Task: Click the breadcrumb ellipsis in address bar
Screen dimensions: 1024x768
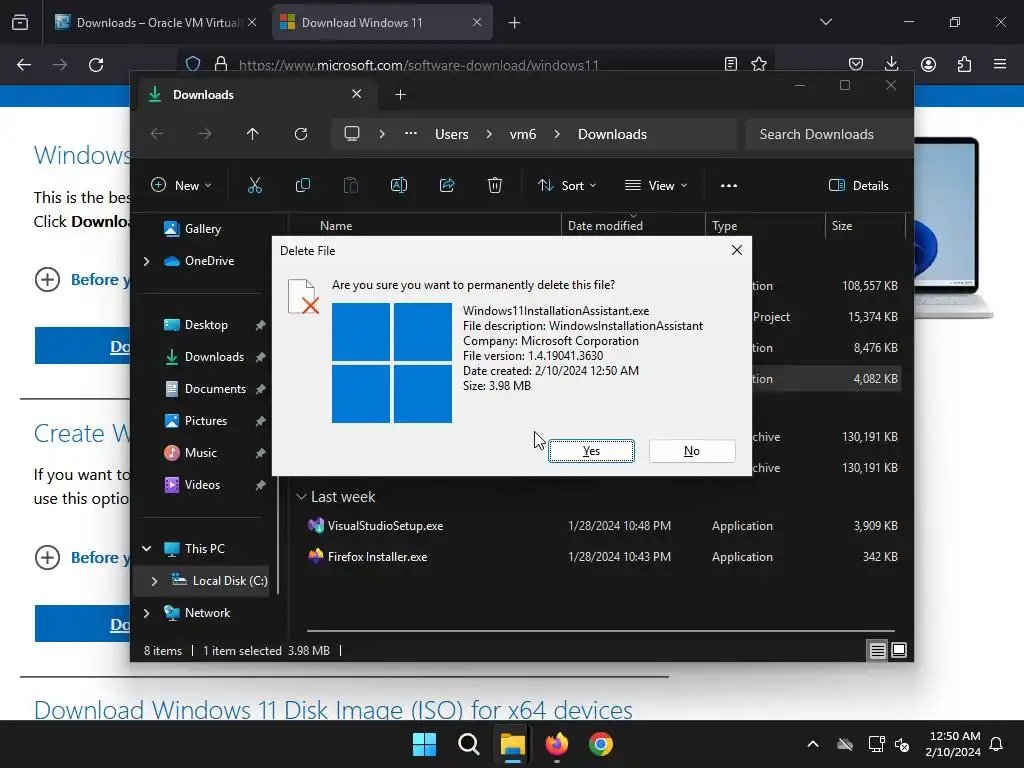Action: pyautogui.click(x=411, y=134)
